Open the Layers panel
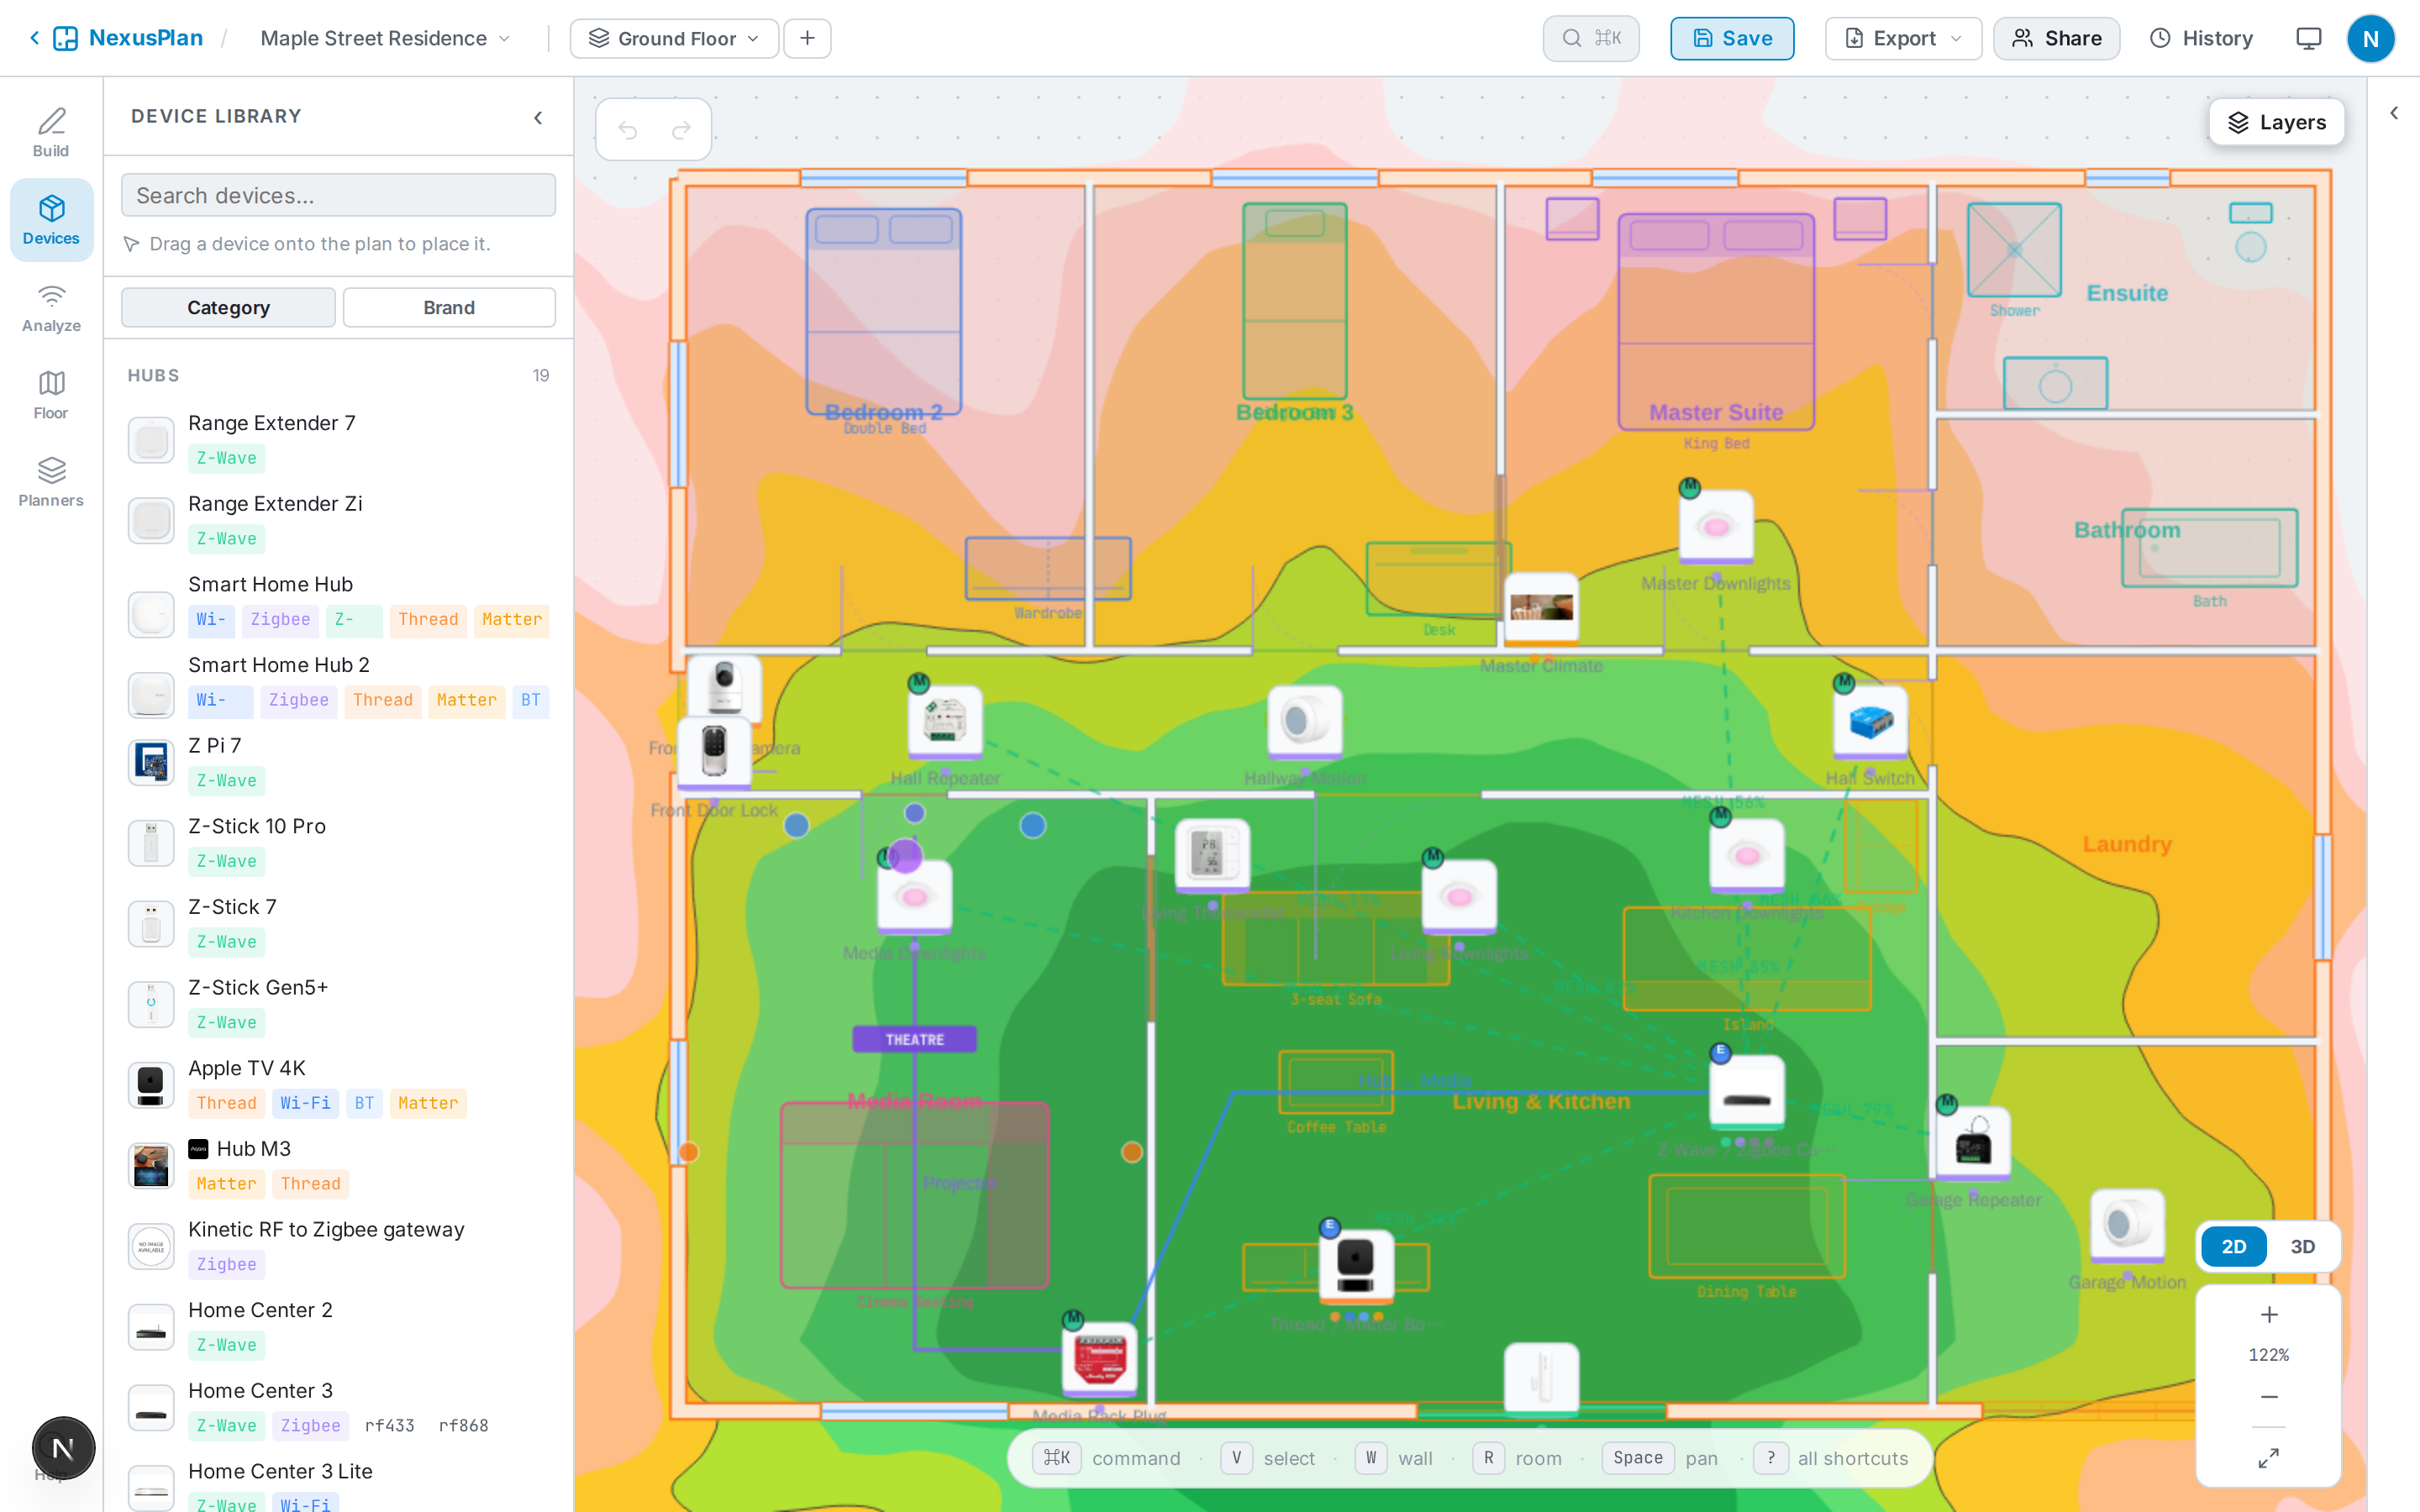The height and width of the screenshot is (1512, 2420). coord(2277,122)
